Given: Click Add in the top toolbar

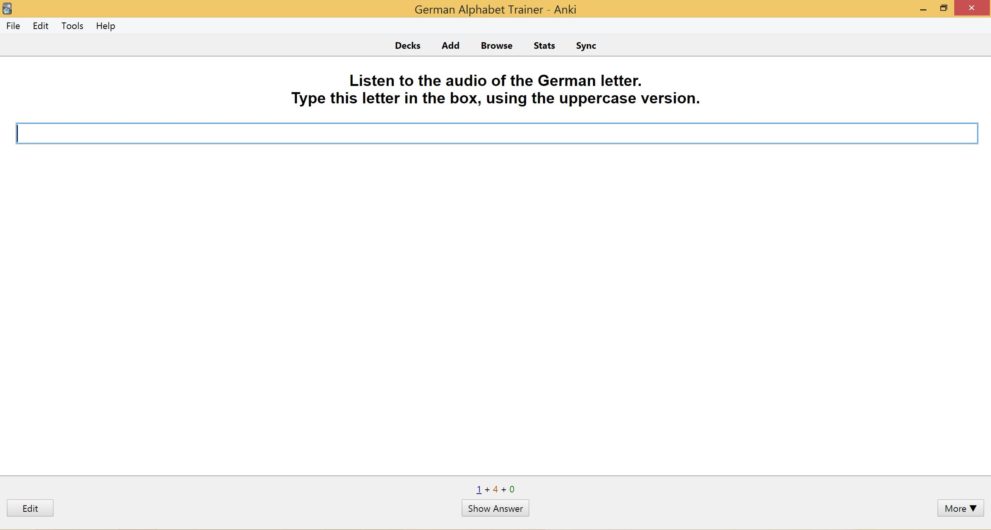Looking at the screenshot, I should [450, 46].
